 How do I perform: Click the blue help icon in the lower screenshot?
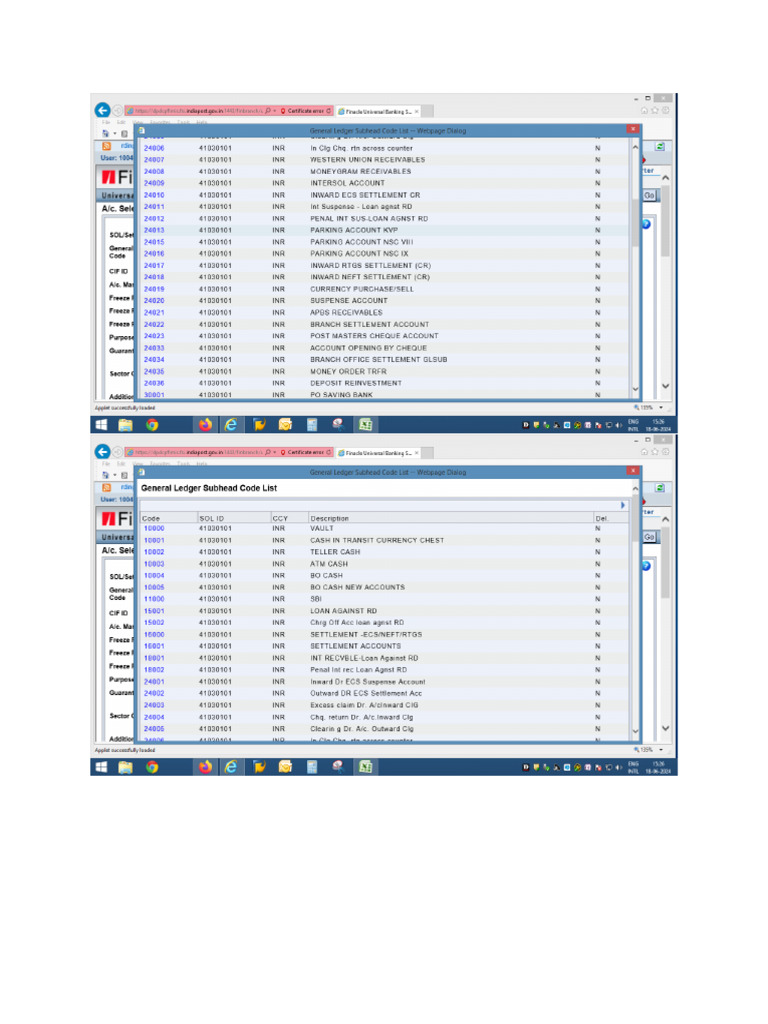pyautogui.click(x=646, y=566)
